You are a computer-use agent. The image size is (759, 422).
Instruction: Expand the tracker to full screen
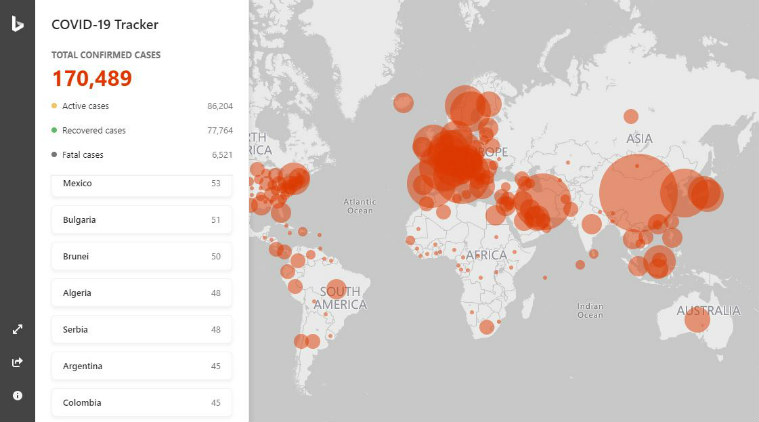coord(17,329)
